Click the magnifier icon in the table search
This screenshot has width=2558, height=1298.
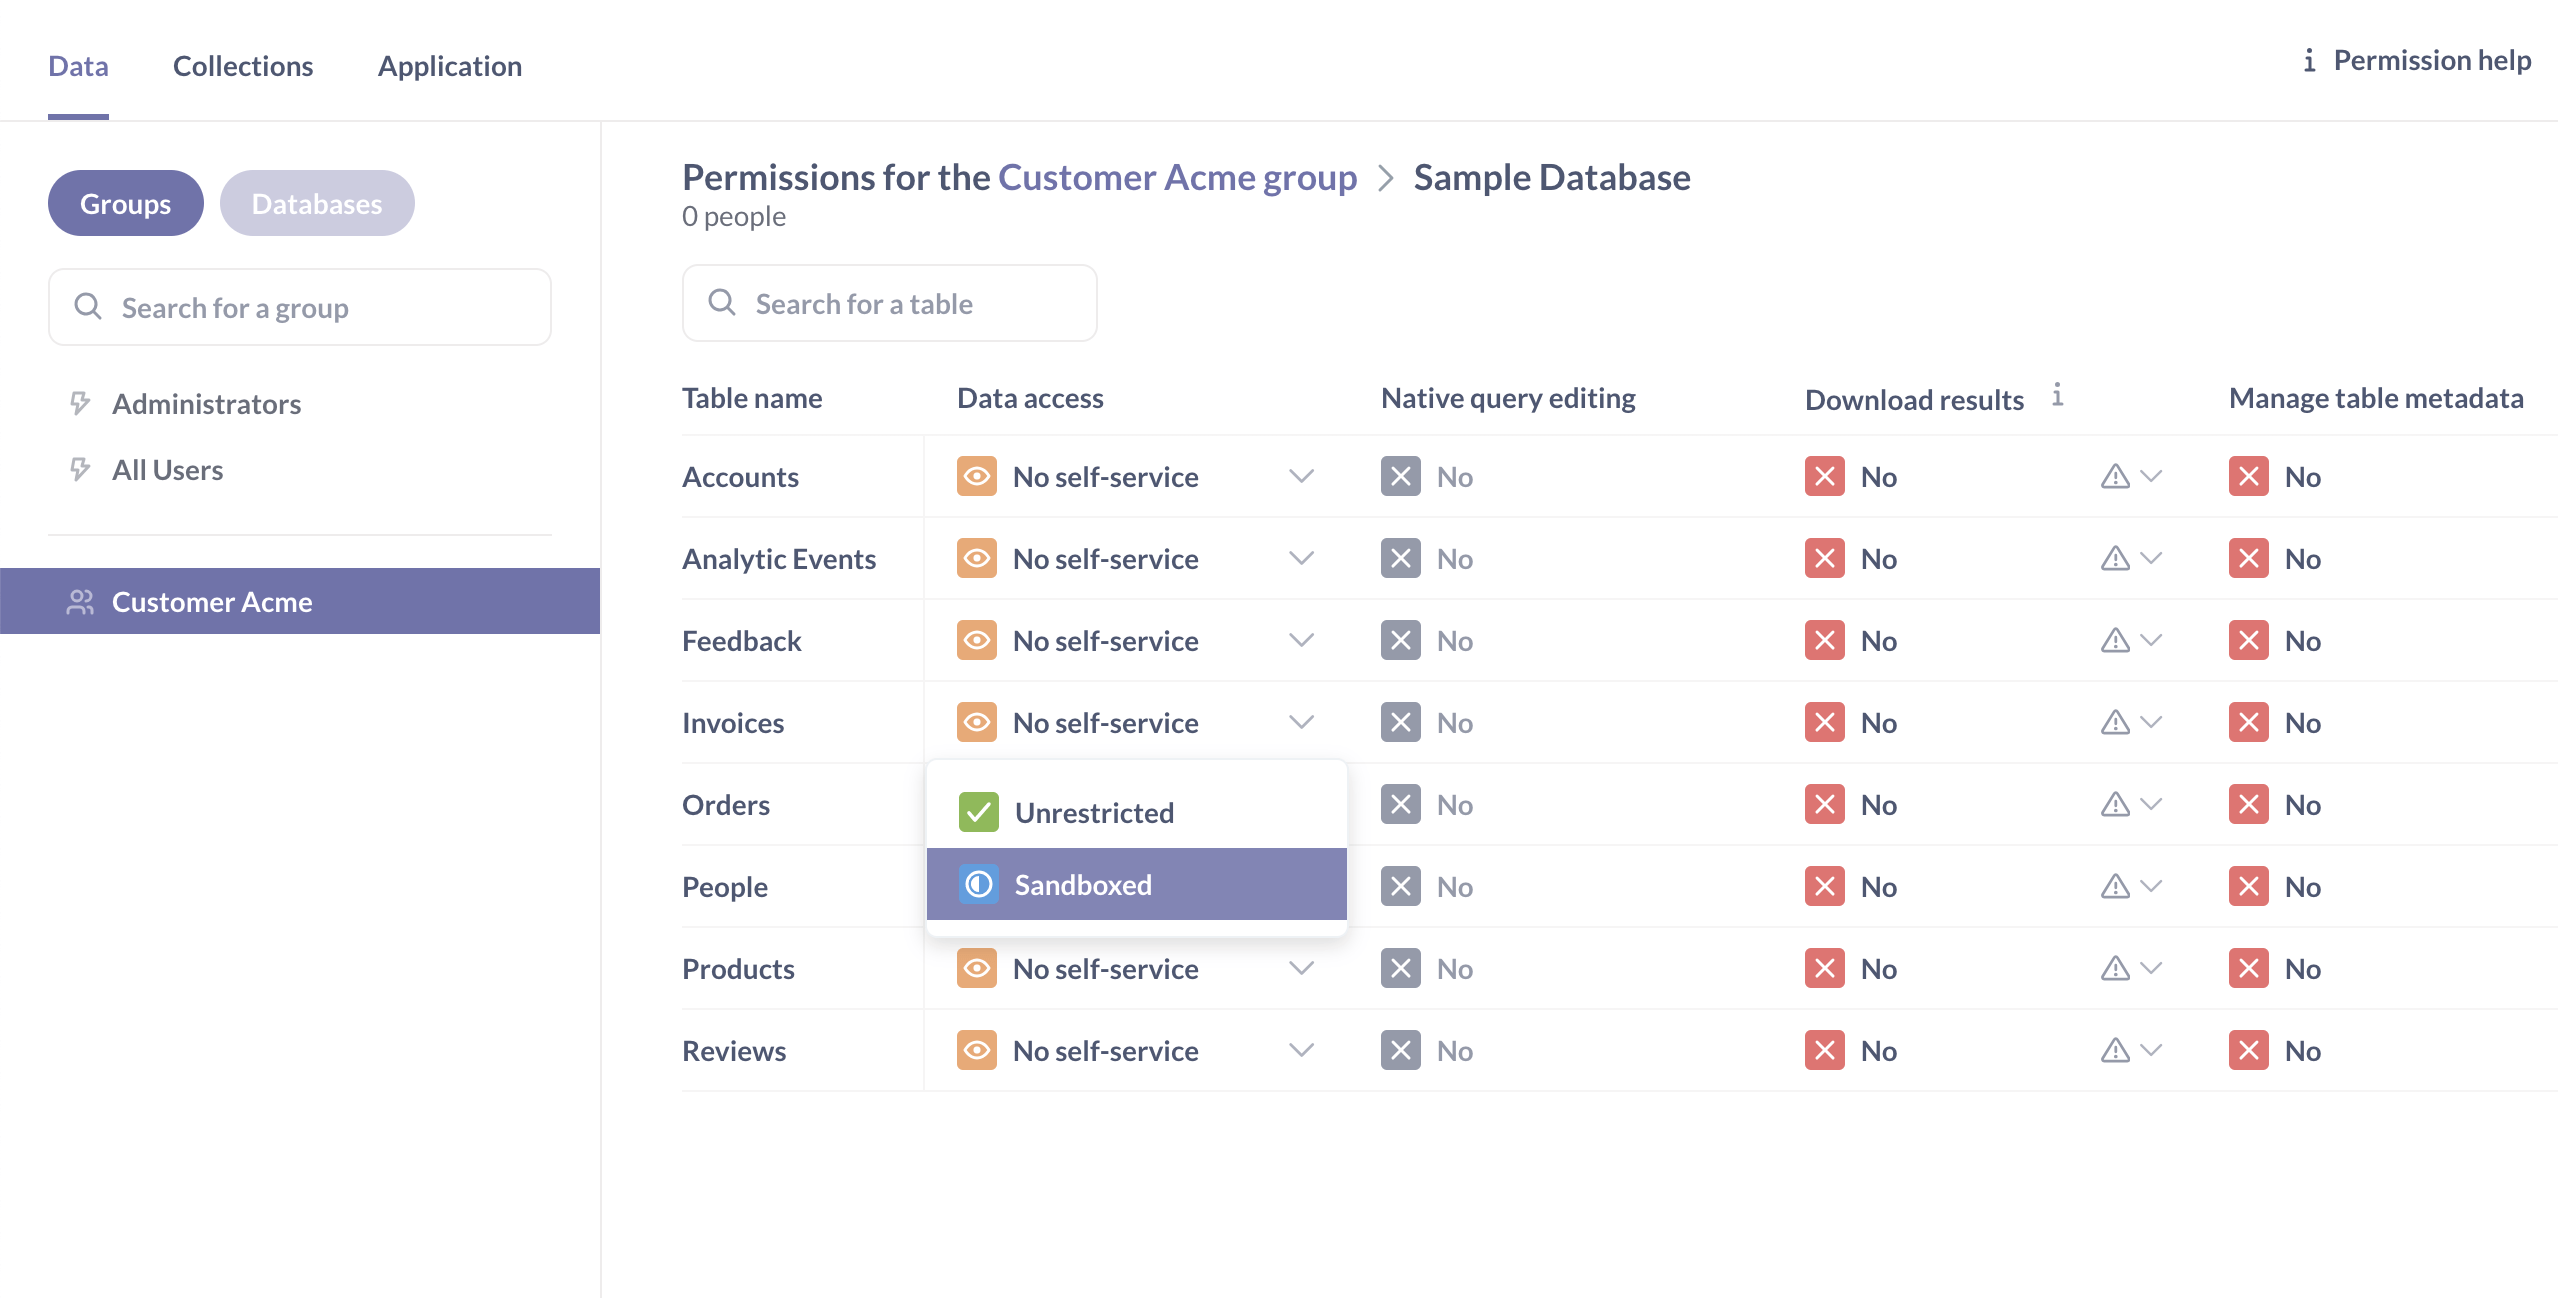(722, 303)
